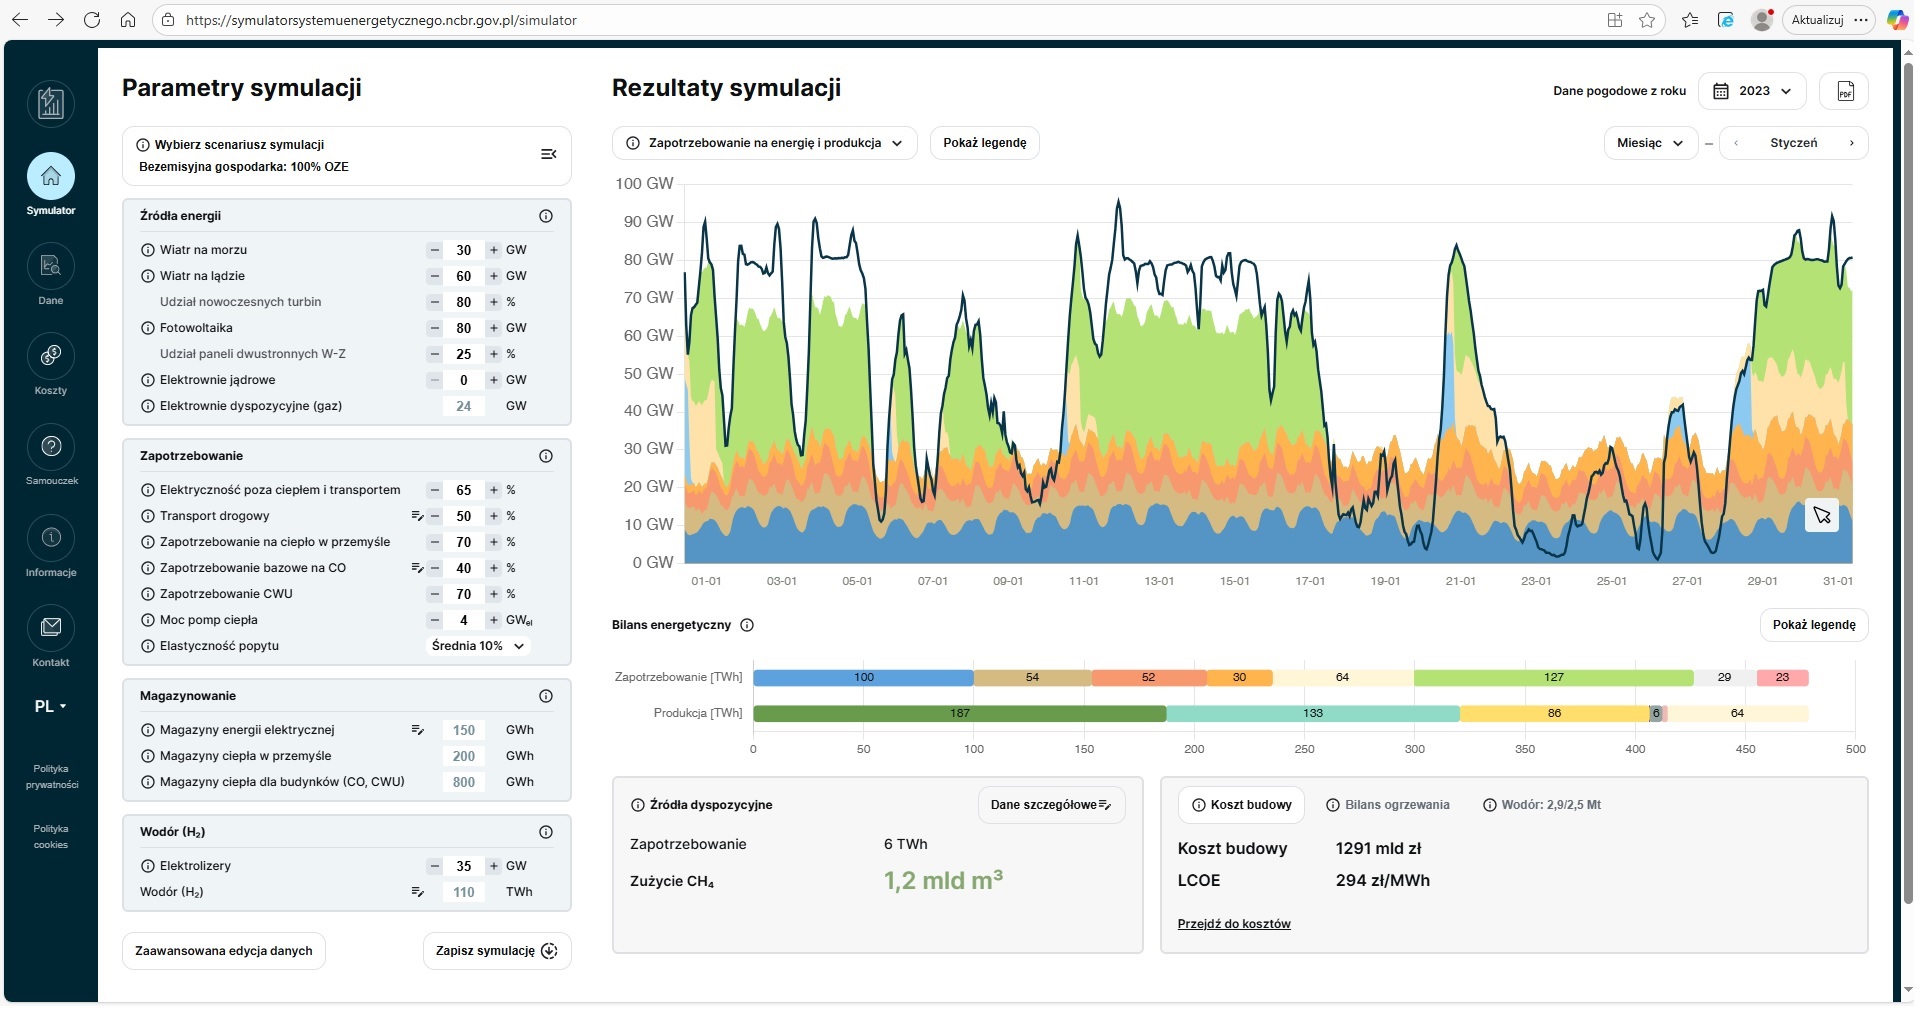Increase Wiatr na morzu using the plus stepper

[492, 250]
